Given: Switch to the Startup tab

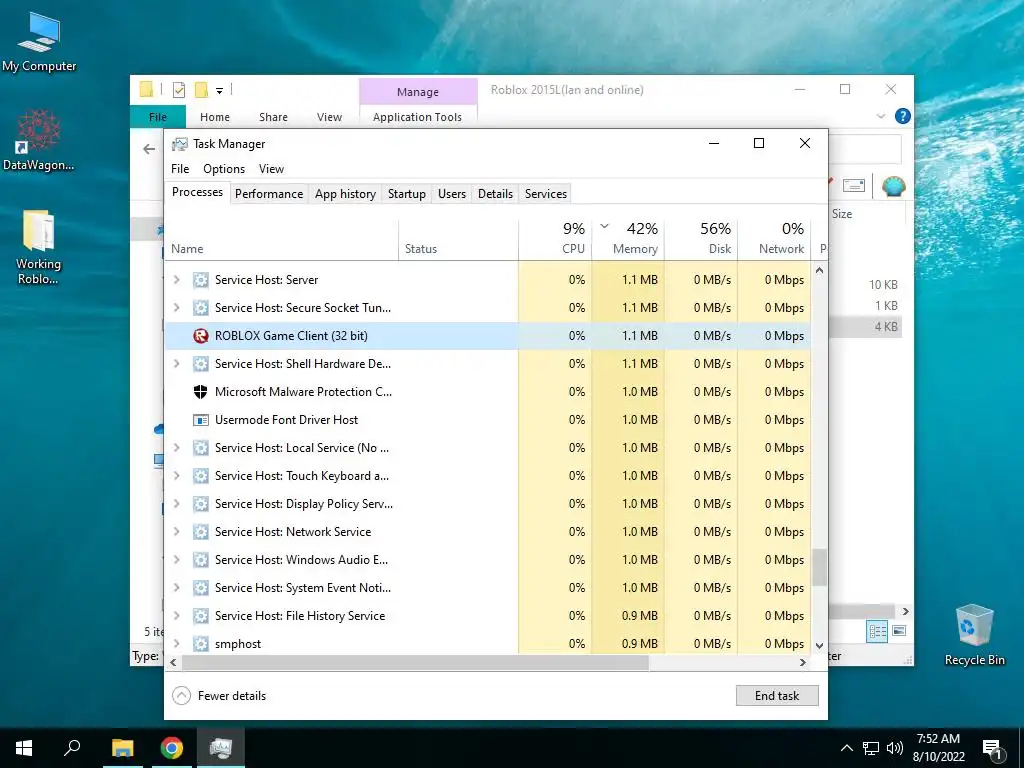Looking at the screenshot, I should click(407, 194).
